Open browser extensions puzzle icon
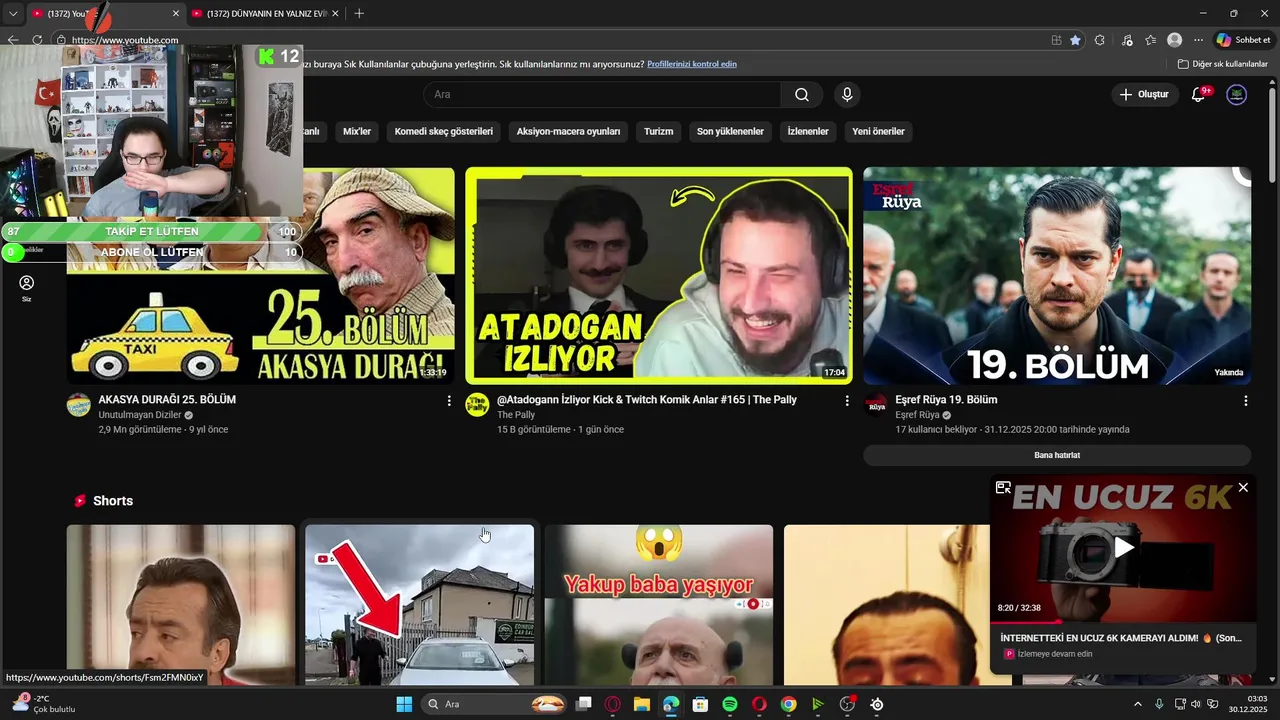Image resolution: width=1280 pixels, height=720 pixels. pos(1100,40)
